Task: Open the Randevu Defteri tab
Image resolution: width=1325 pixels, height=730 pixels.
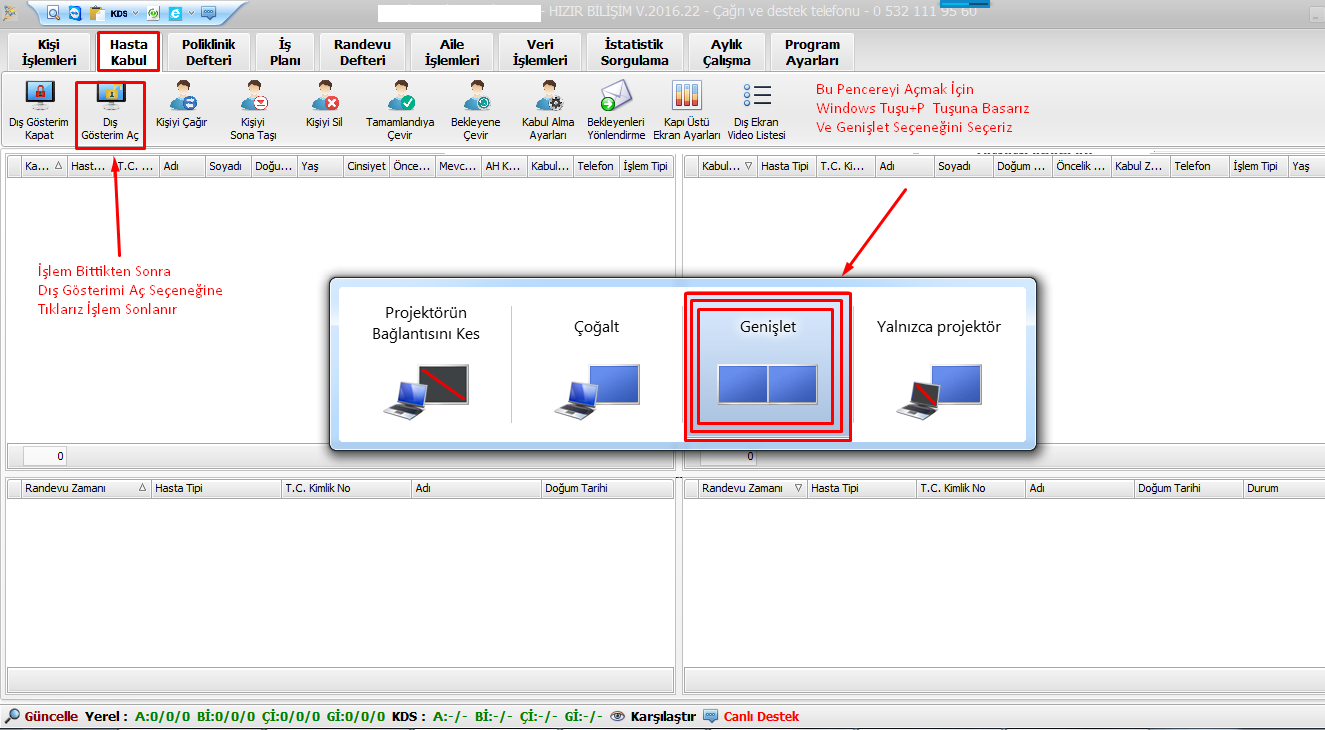Action: click(x=362, y=52)
